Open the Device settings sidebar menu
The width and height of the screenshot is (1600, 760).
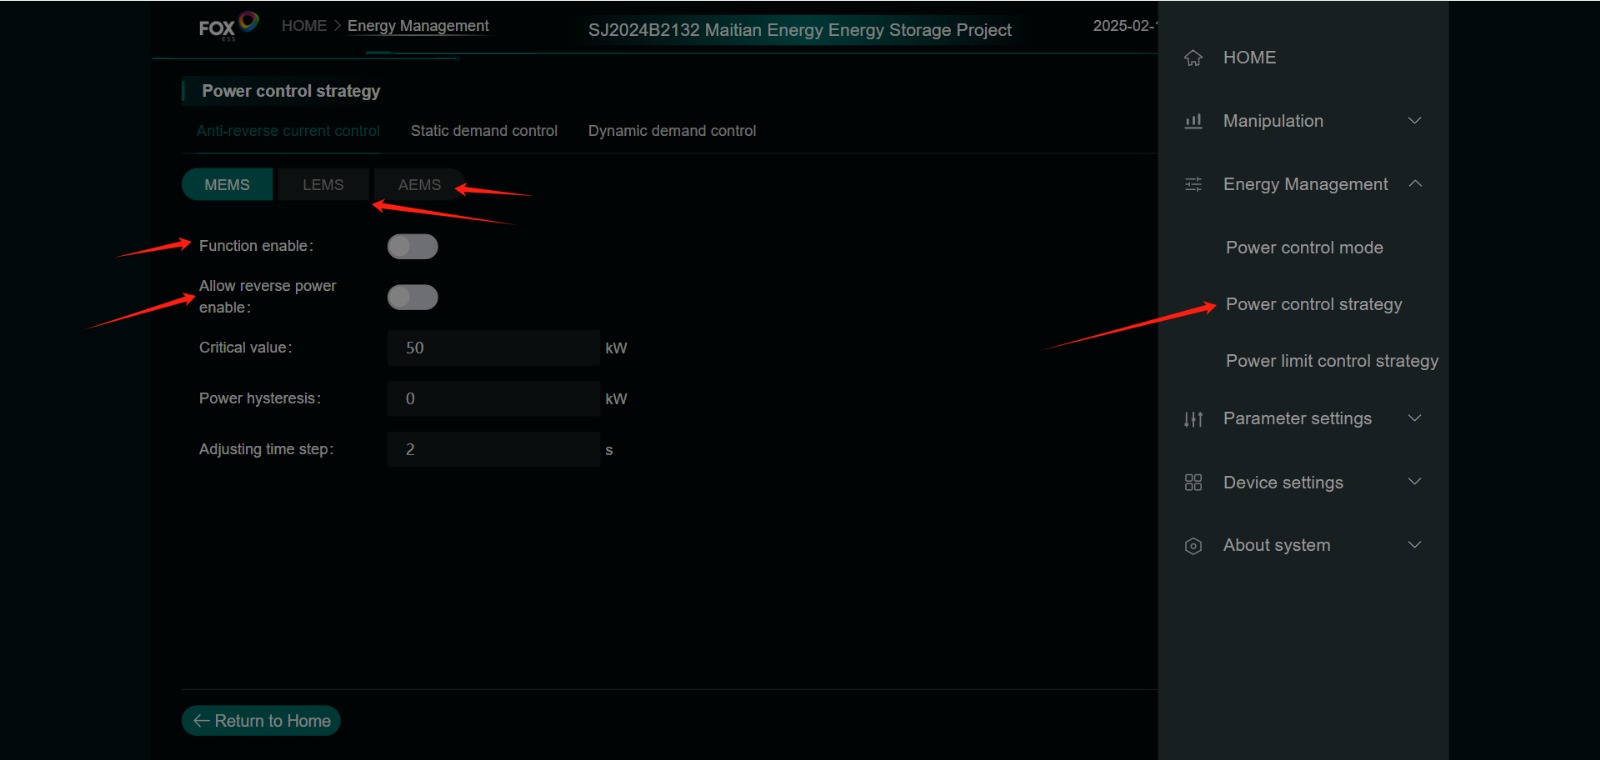coord(1283,482)
